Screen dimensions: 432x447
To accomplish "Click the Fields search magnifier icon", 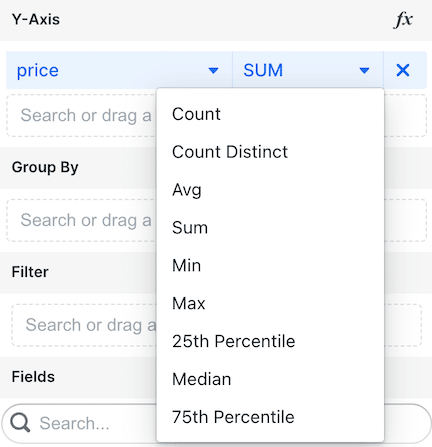I will [x=20, y=423].
